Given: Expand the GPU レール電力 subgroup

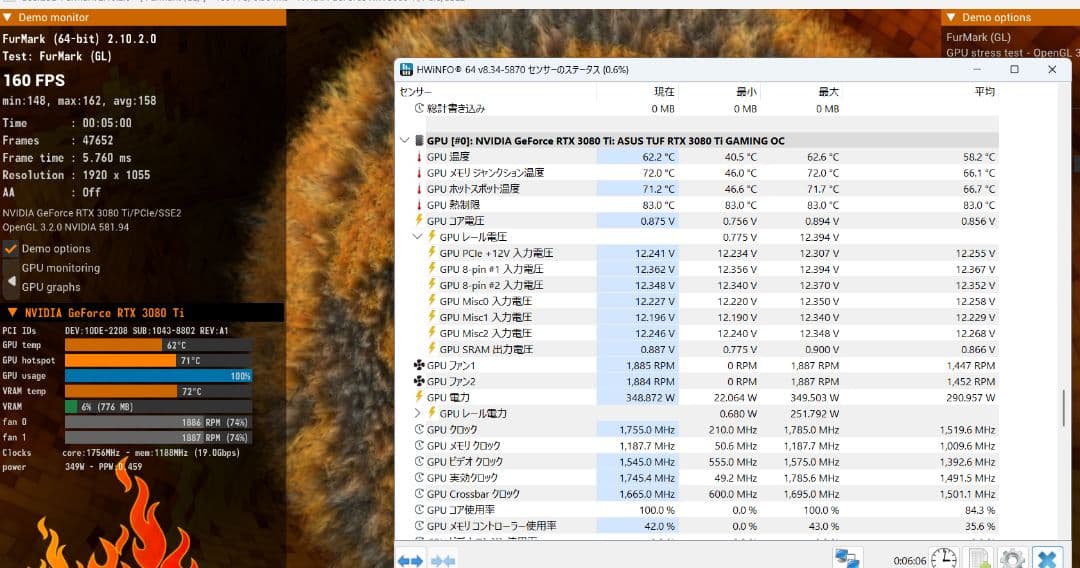Looking at the screenshot, I should [417, 413].
